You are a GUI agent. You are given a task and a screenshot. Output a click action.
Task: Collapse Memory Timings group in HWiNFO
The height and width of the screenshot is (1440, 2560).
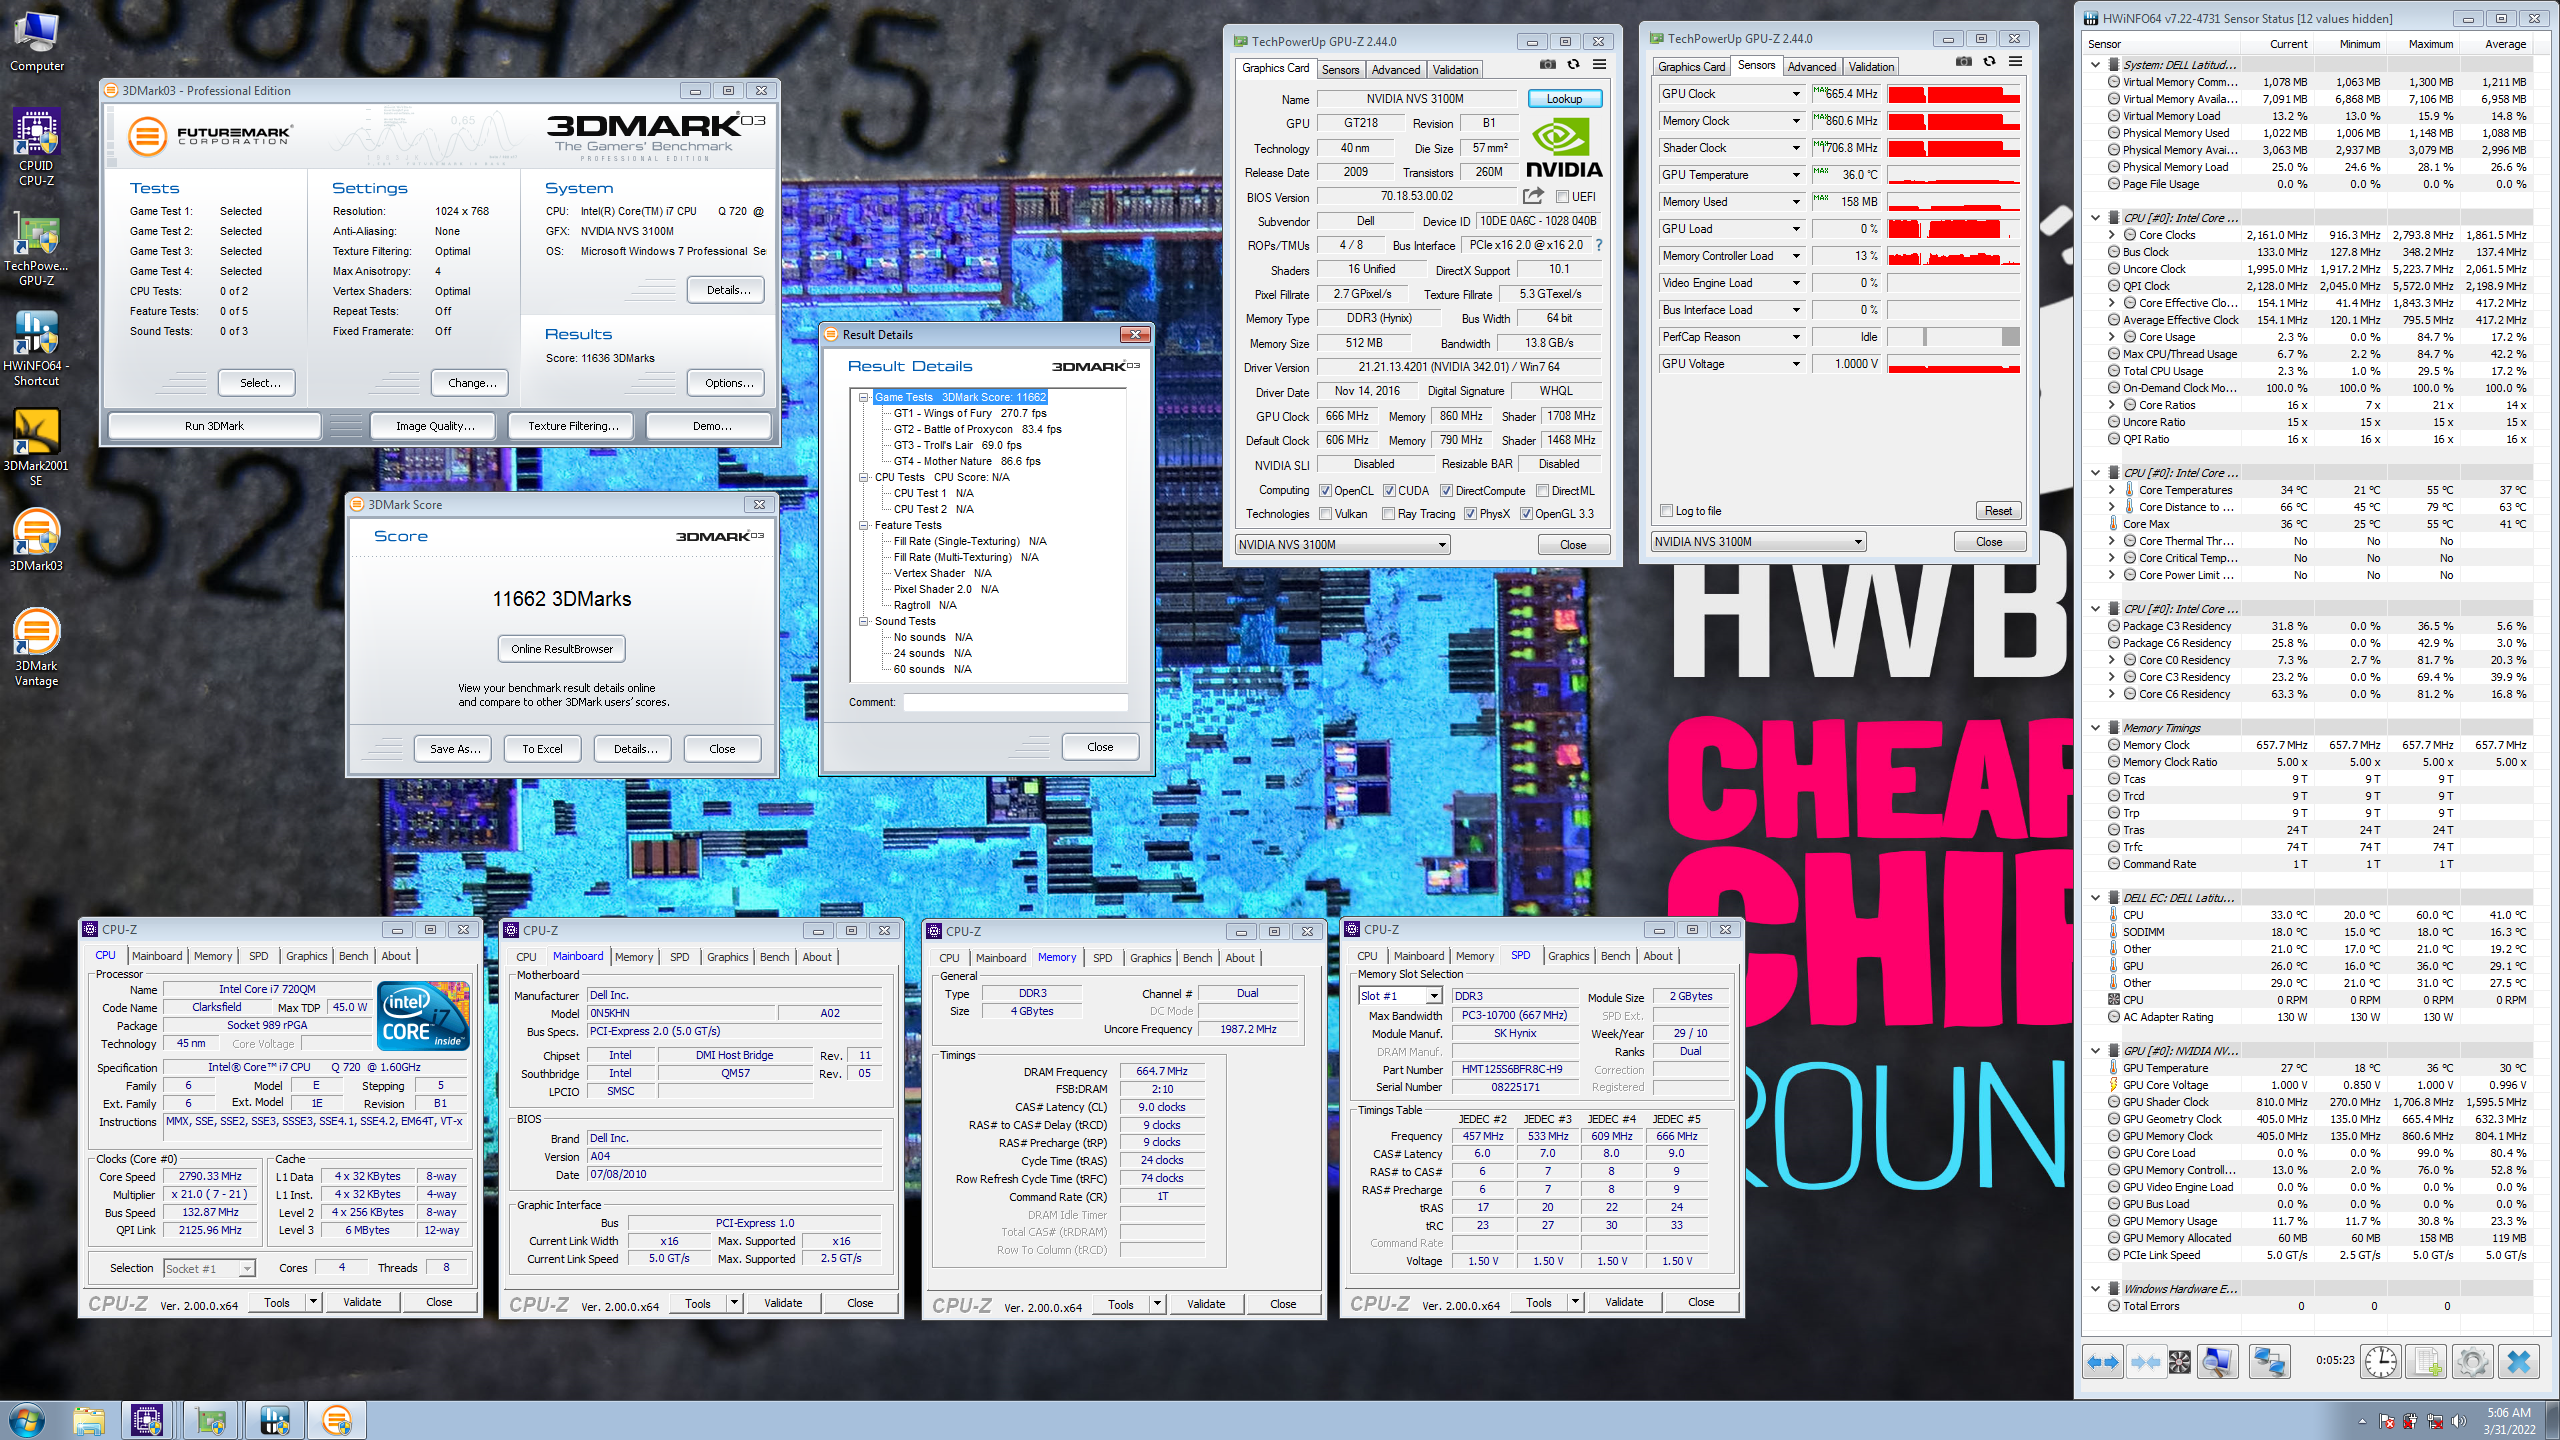click(2095, 728)
